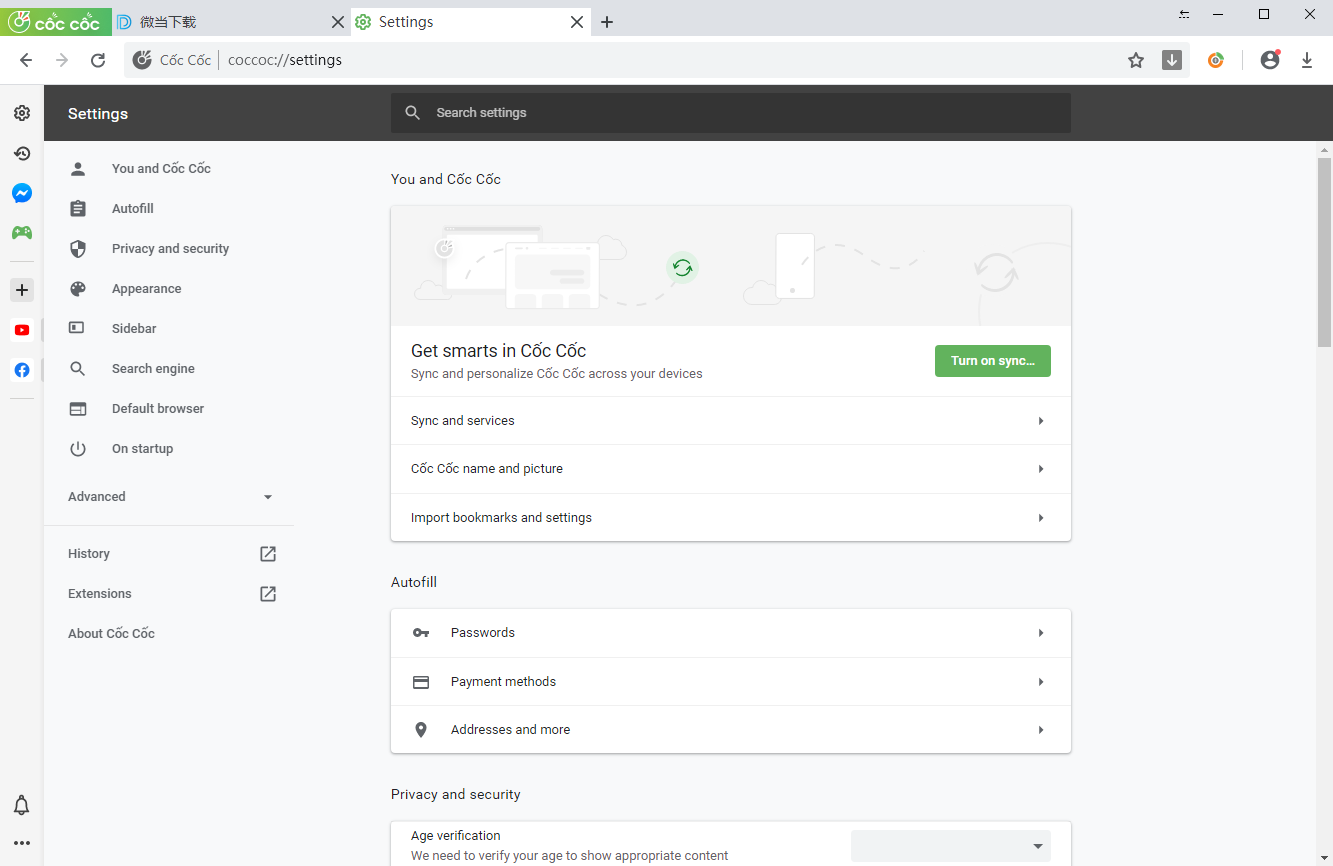Click the settings page vertical scrollbar
The image size is (1333, 866).
point(1325,252)
